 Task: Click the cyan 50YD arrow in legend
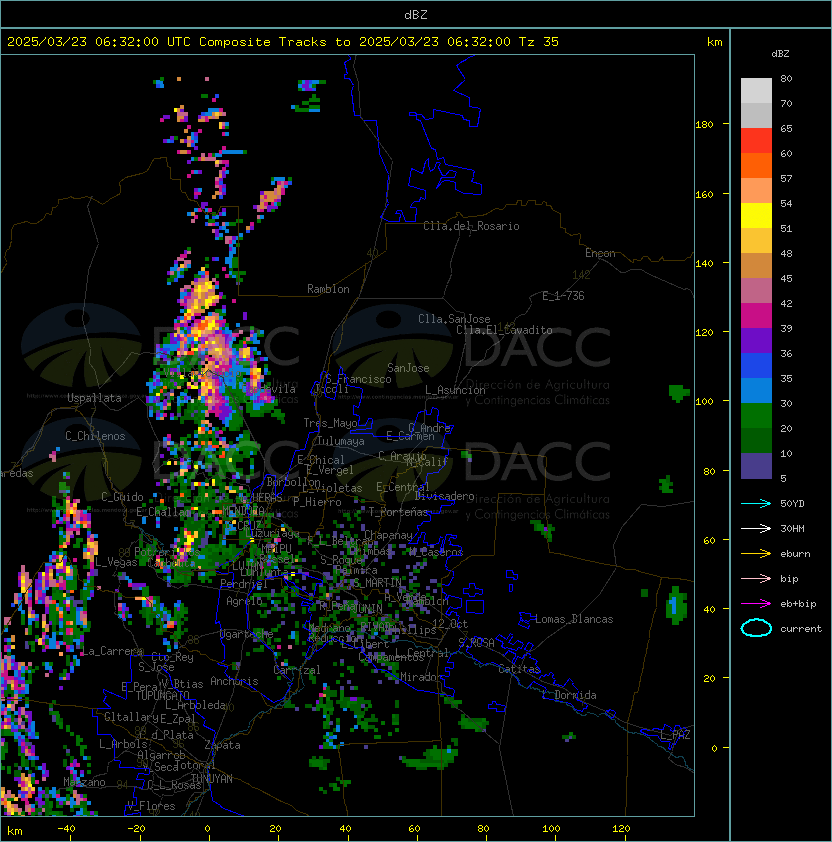coord(756,503)
